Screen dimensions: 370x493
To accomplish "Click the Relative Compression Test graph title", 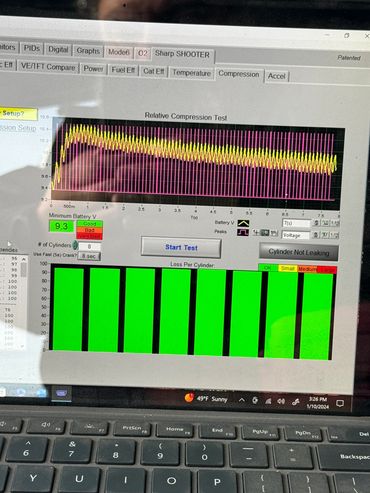I will [186, 117].
